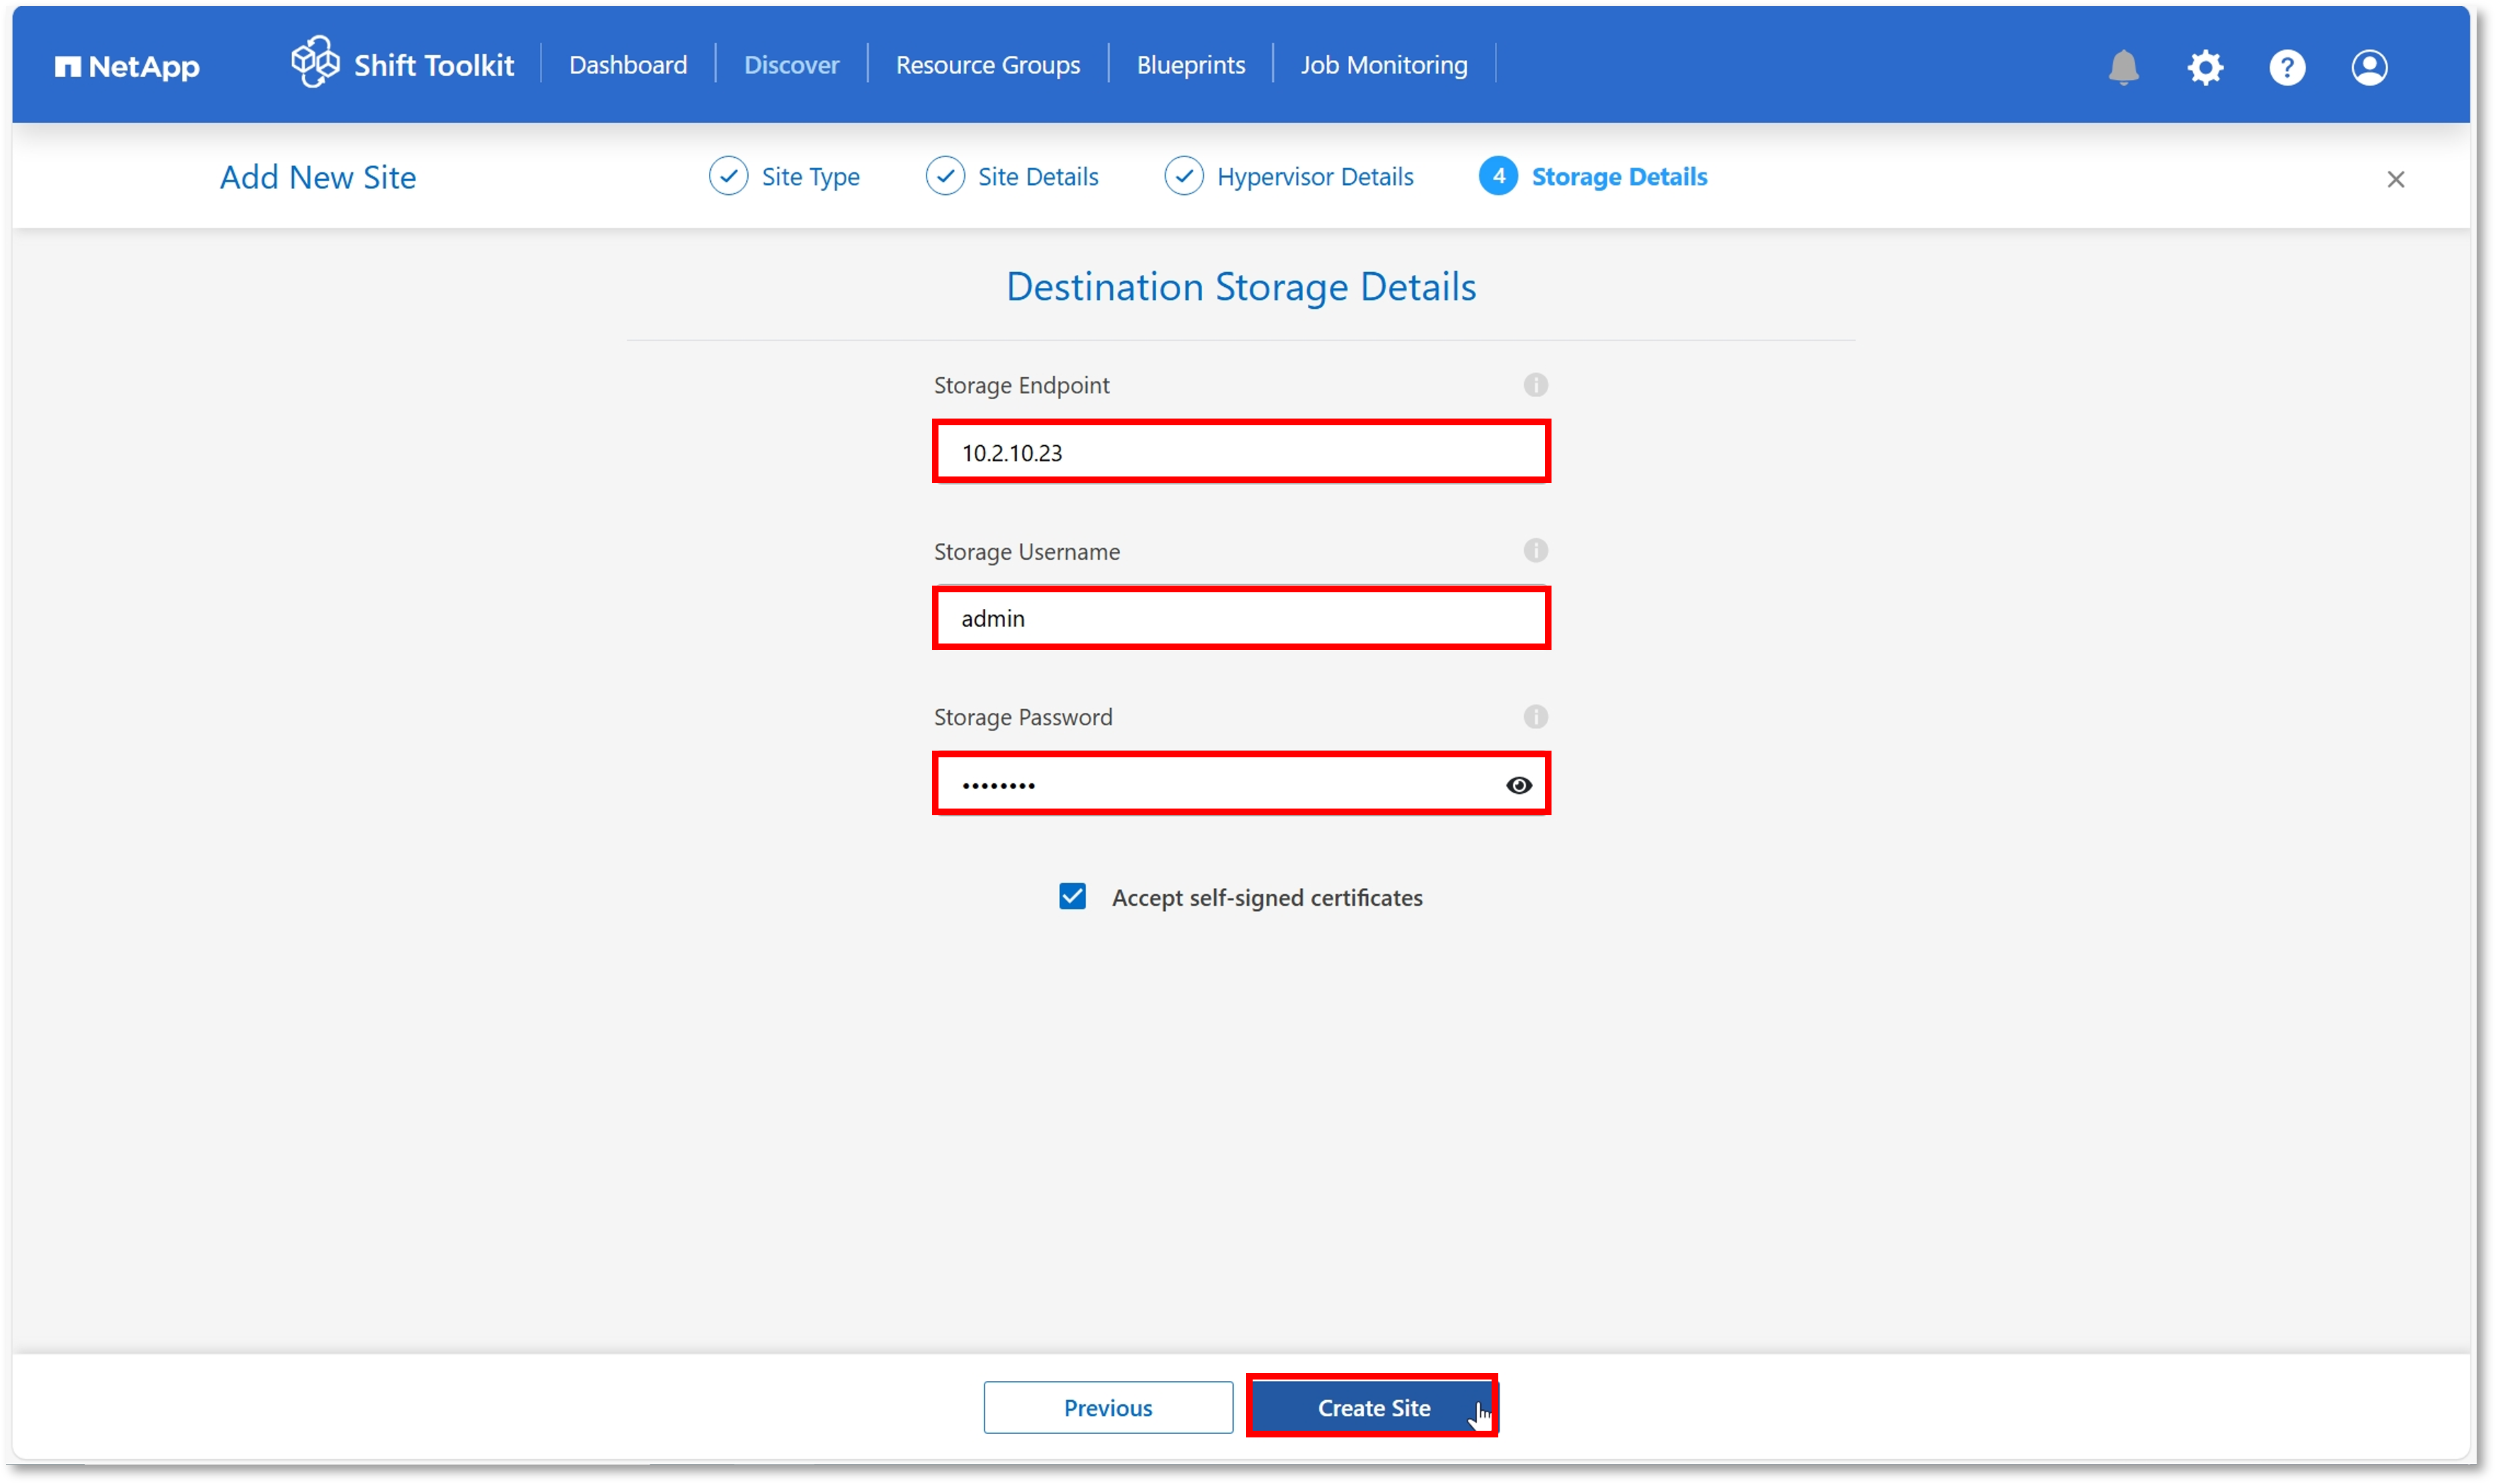Click the Storage Username label
The image size is (2496, 1484).
pyautogui.click(x=1026, y=551)
